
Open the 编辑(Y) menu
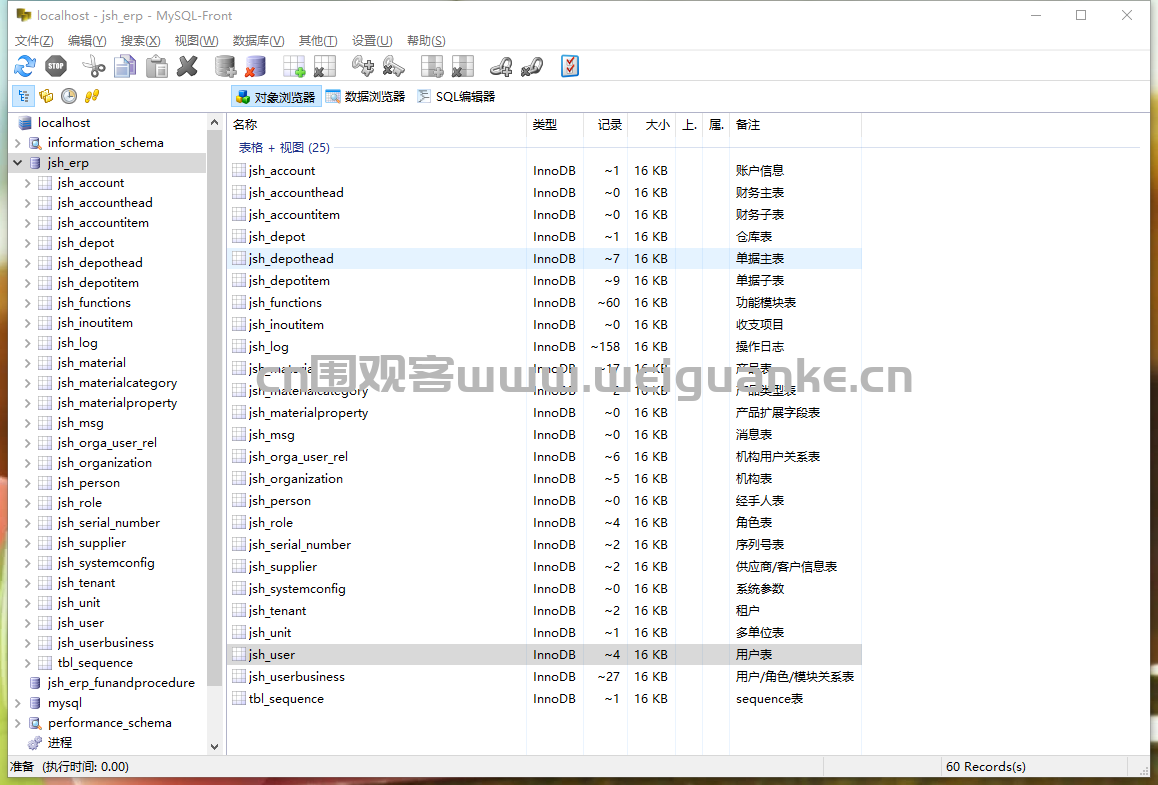87,41
